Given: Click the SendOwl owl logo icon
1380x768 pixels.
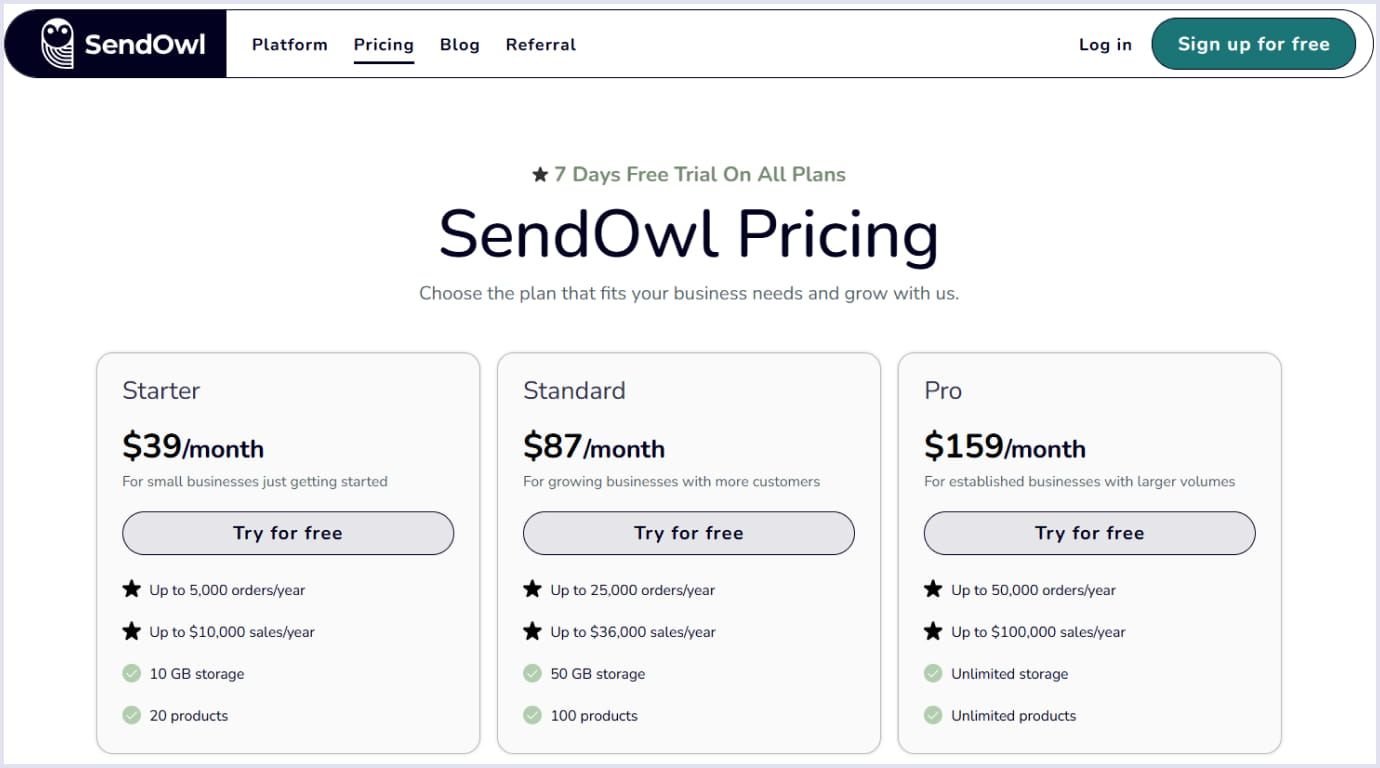Looking at the screenshot, I should click(x=56, y=43).
